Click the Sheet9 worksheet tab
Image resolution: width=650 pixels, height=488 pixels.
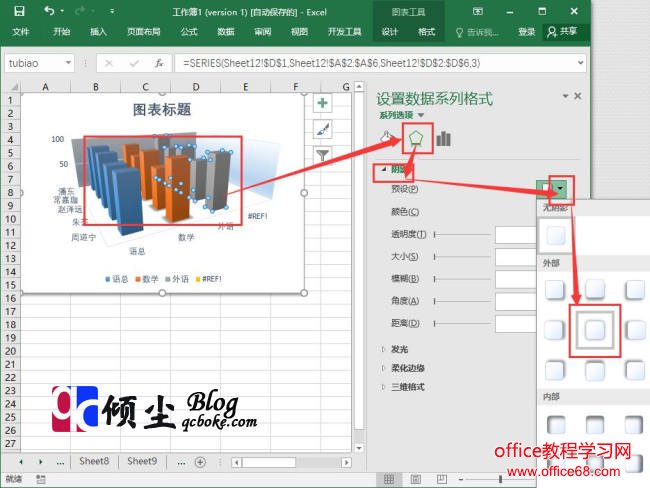coord(142,461)
